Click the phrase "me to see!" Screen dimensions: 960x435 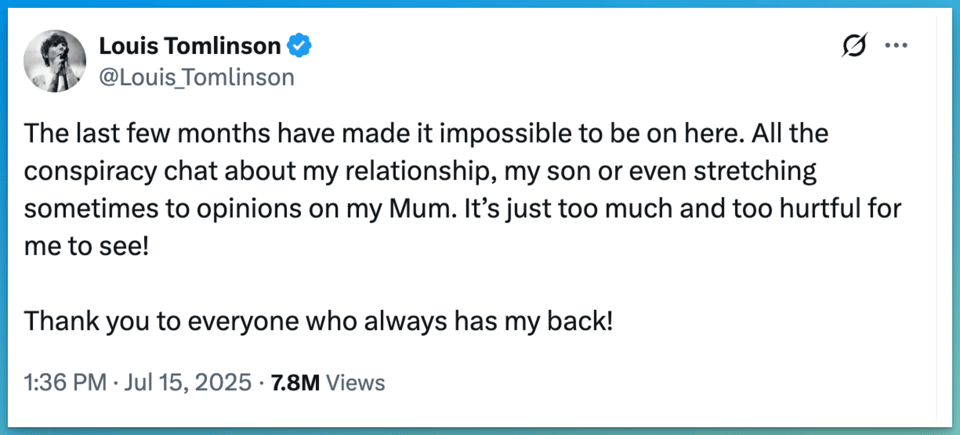pyautogui.click(x=86, y=246)
